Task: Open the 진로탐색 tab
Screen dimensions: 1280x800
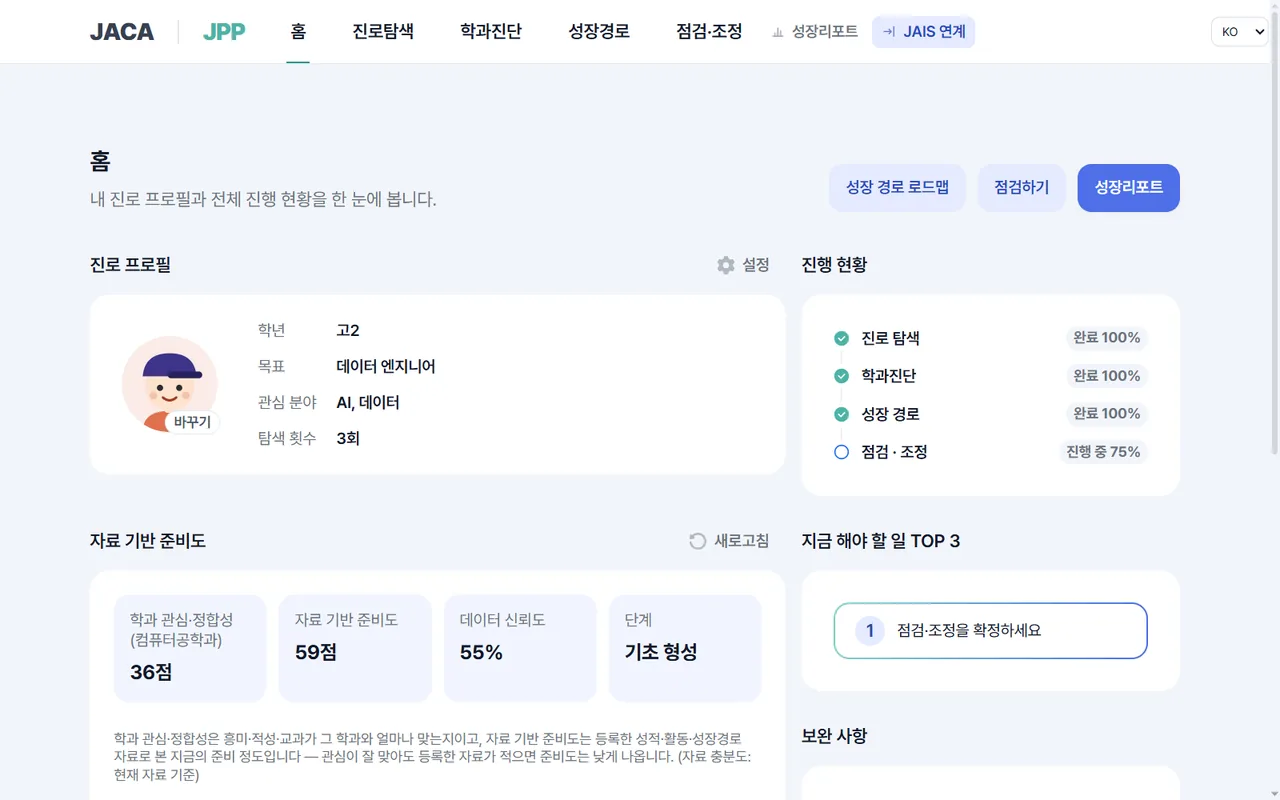Action: pyautogui.click(x=383, y=32)
